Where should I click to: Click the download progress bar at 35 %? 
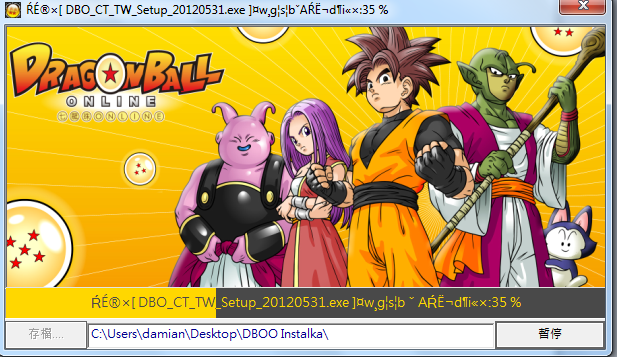coord(305,302)
